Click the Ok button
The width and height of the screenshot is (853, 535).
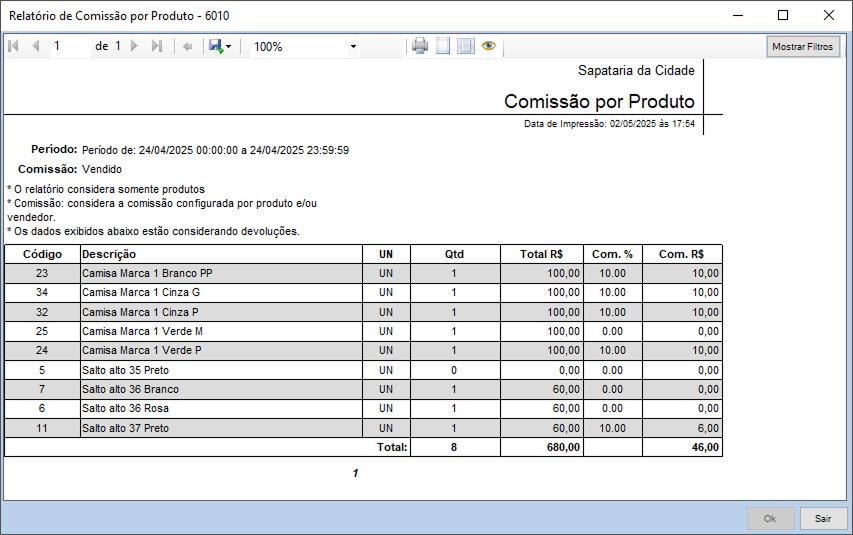770,519
